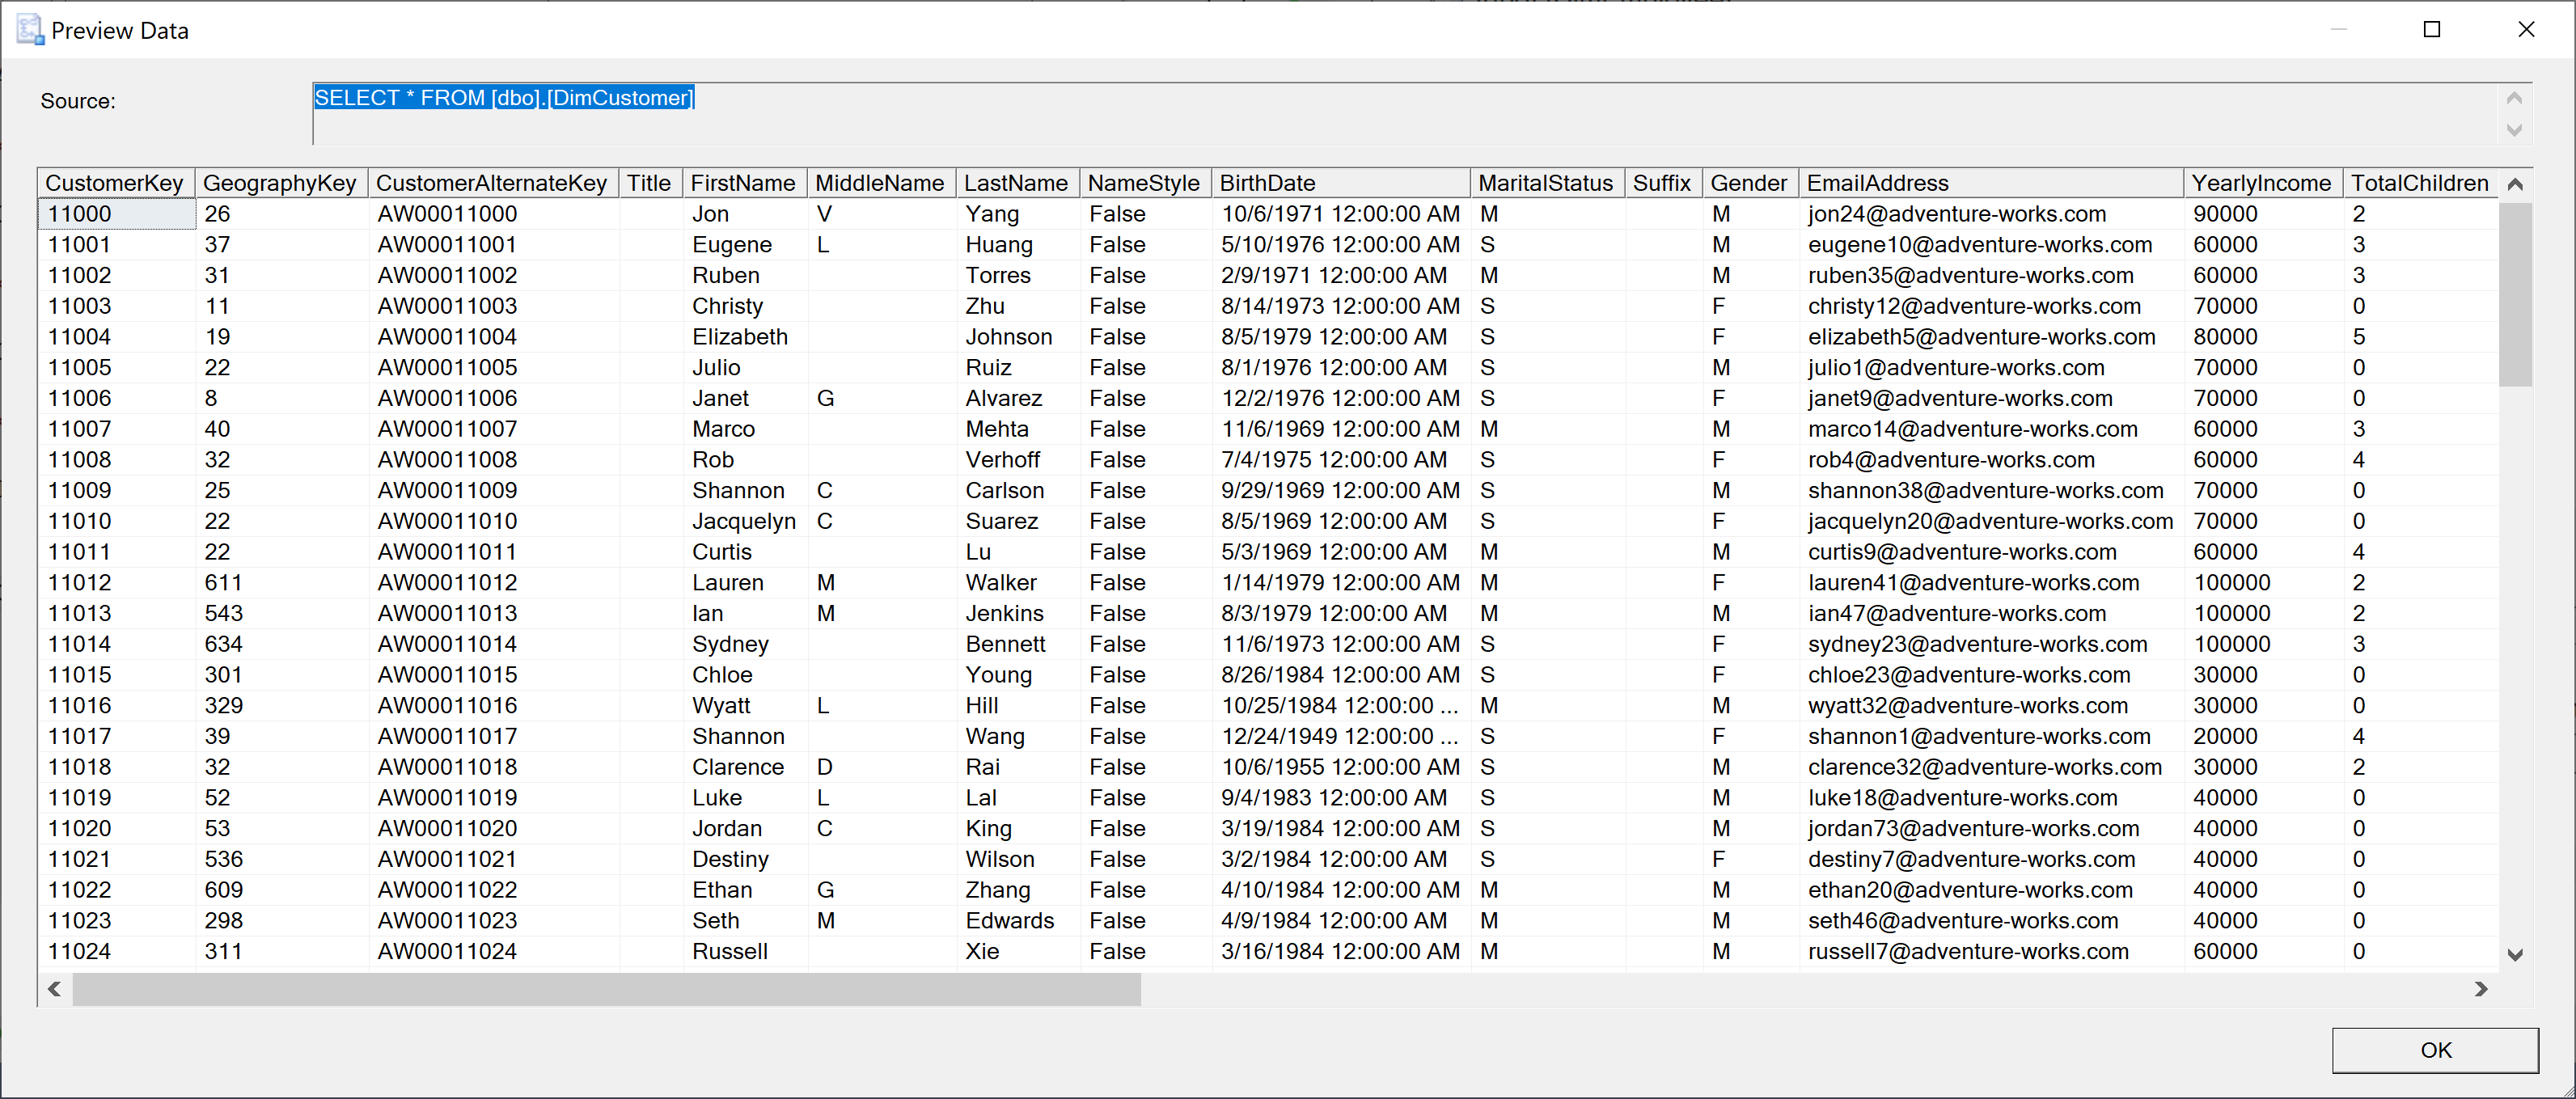The height and width of the screenshot is (1099, 2576).
Task: Select the YearlyIncome column header
Action: [x=2261, y=184]
